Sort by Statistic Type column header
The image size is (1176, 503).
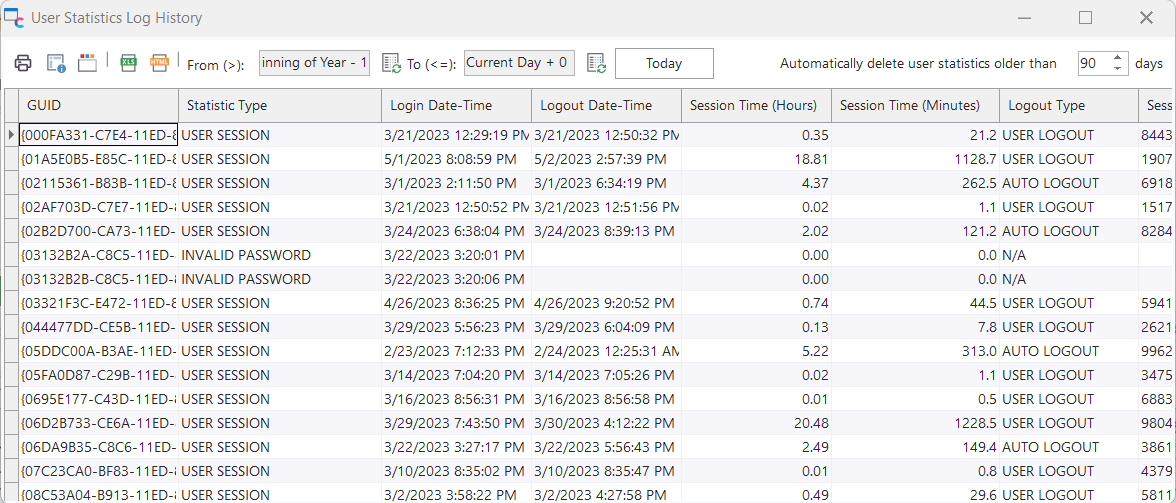tap(279, 105)
